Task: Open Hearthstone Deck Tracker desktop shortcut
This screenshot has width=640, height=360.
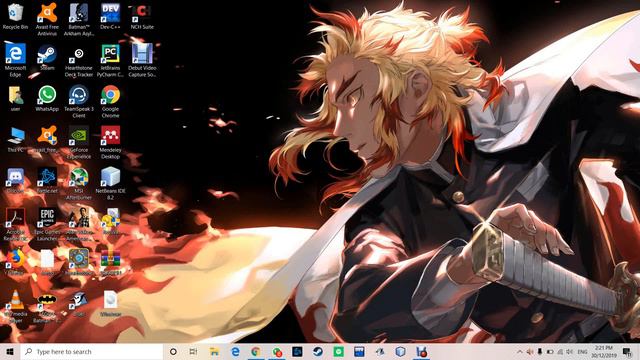Action: coord(78,60)
